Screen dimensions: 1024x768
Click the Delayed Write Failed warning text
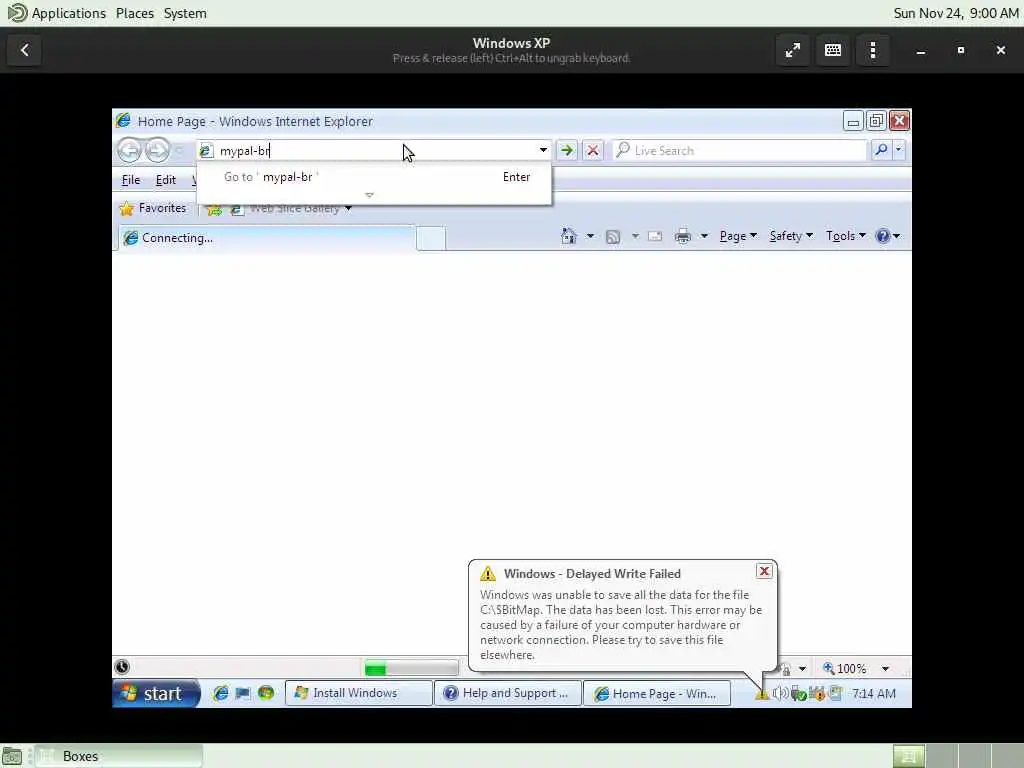[620, 625]
